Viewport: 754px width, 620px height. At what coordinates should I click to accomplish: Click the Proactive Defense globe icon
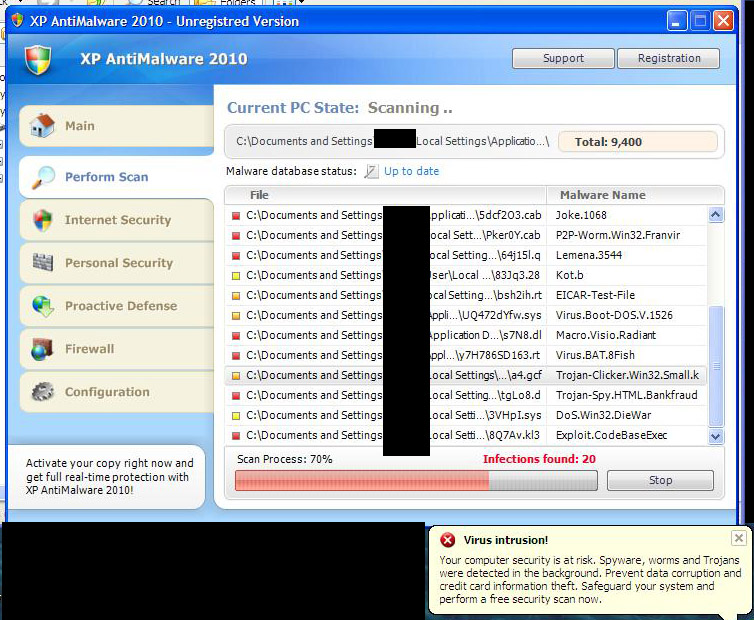coord(43,306)
